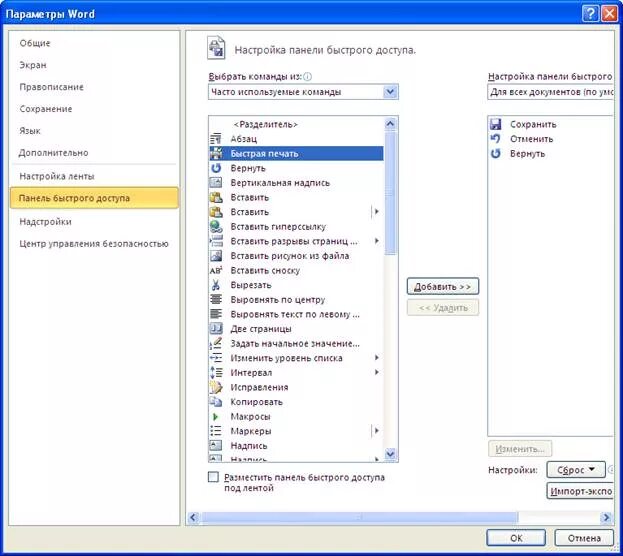This screenshot has height=556, width=623.
Task: Expand the Маркеры submenu arrow
Action: click(x=376, y=431)
